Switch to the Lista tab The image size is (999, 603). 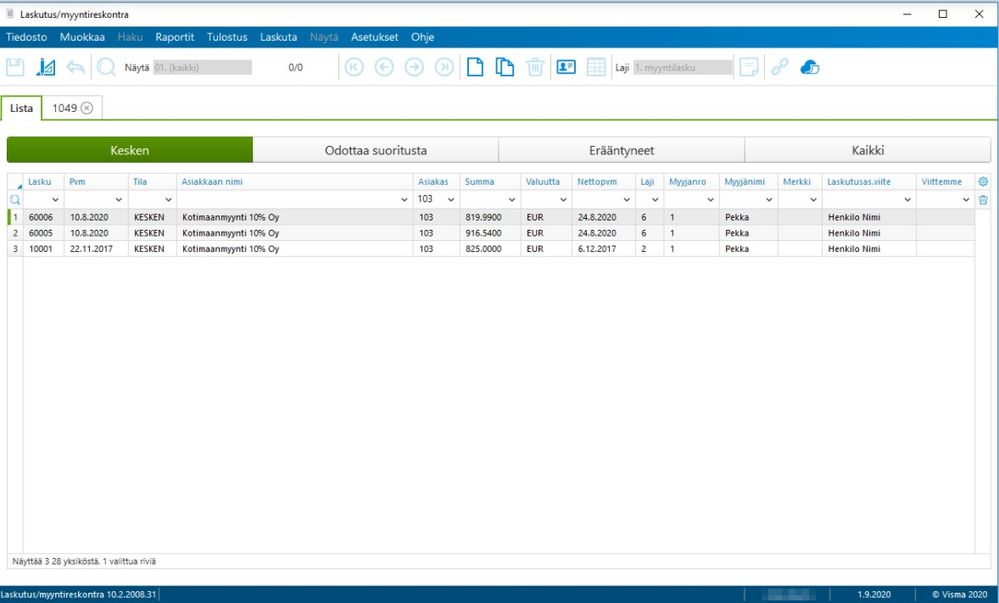point(21,108)
